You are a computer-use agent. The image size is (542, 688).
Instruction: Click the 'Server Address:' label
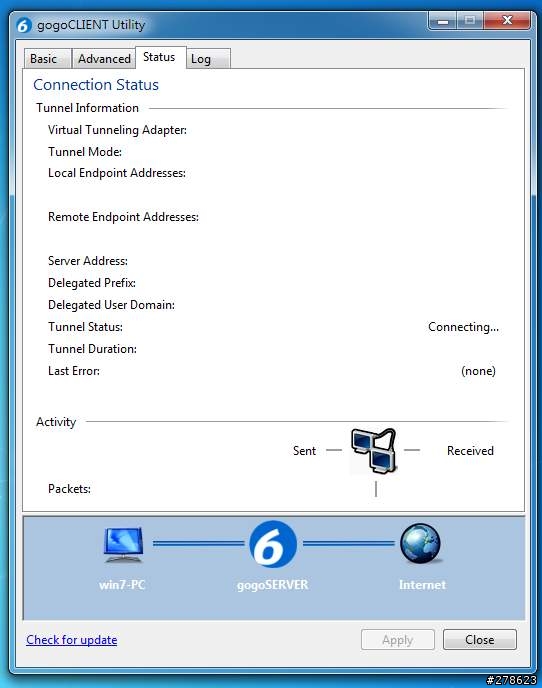tap(88, 261)
